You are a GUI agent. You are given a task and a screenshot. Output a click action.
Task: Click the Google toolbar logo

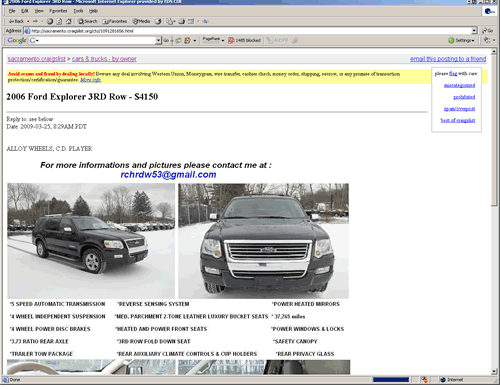(17, 40)
